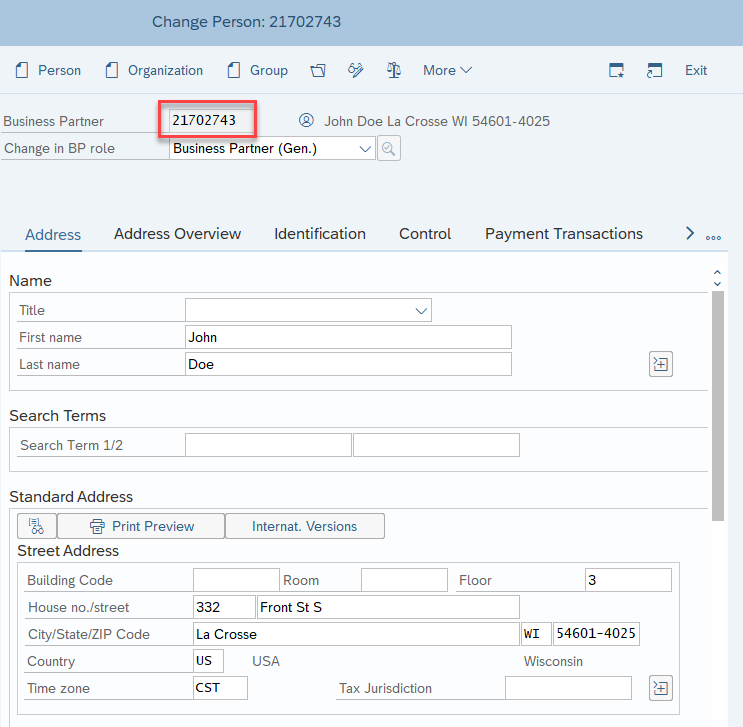Click the Building Code field
Viewport: 743px width, 727px height.
pyautogui.click(x=236, y=580)
